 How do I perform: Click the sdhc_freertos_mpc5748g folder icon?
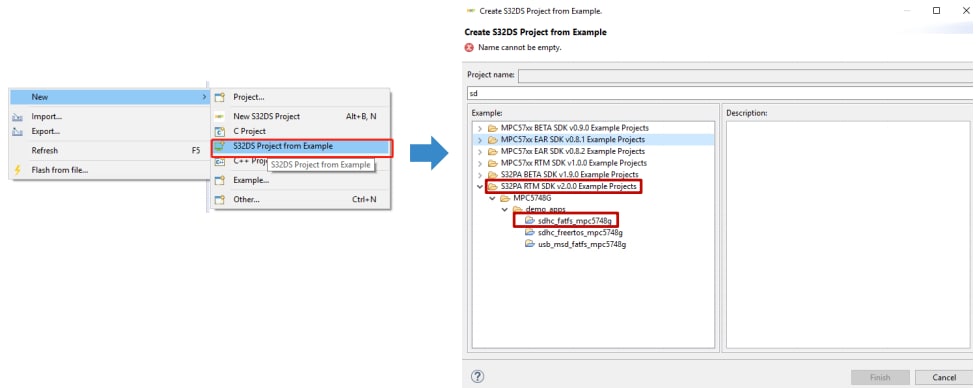coord(530,232)
